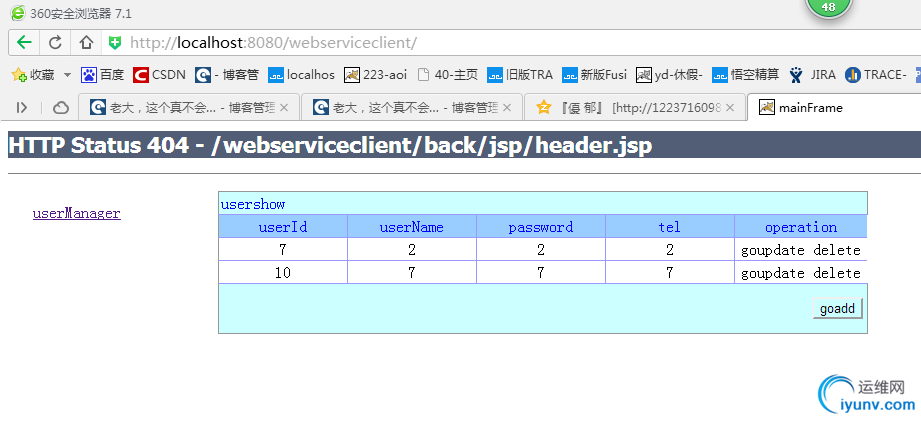Click goupdate in the userId 7 row
Viewport: 921px width, 421px height.
pos(772,251)
